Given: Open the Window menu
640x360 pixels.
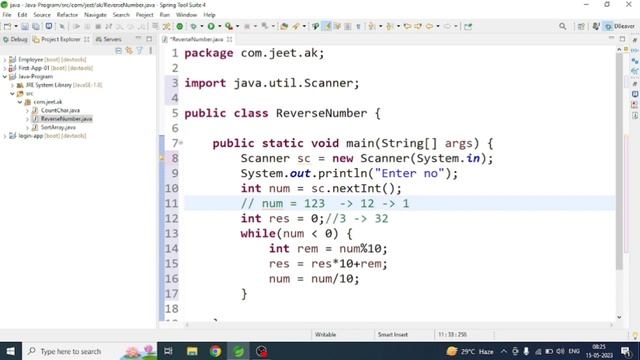Looking at the screenshot, I should 187,15.
